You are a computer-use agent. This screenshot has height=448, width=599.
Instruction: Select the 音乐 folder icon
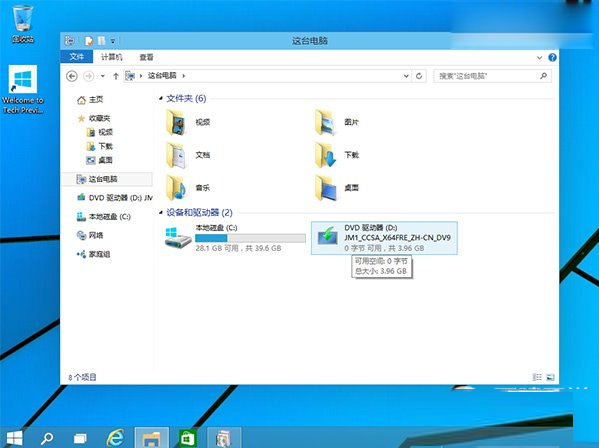click(176, 188)
